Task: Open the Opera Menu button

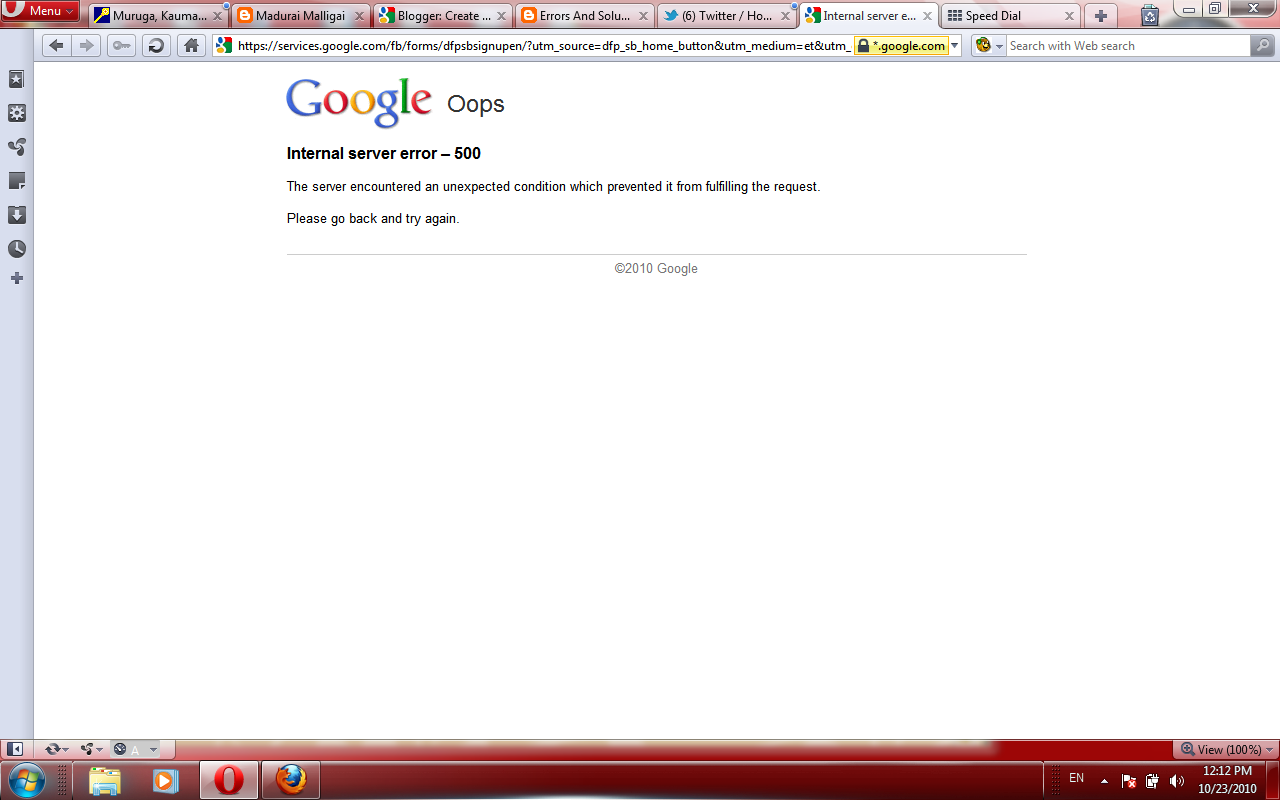Action: [x=40, y=11]
